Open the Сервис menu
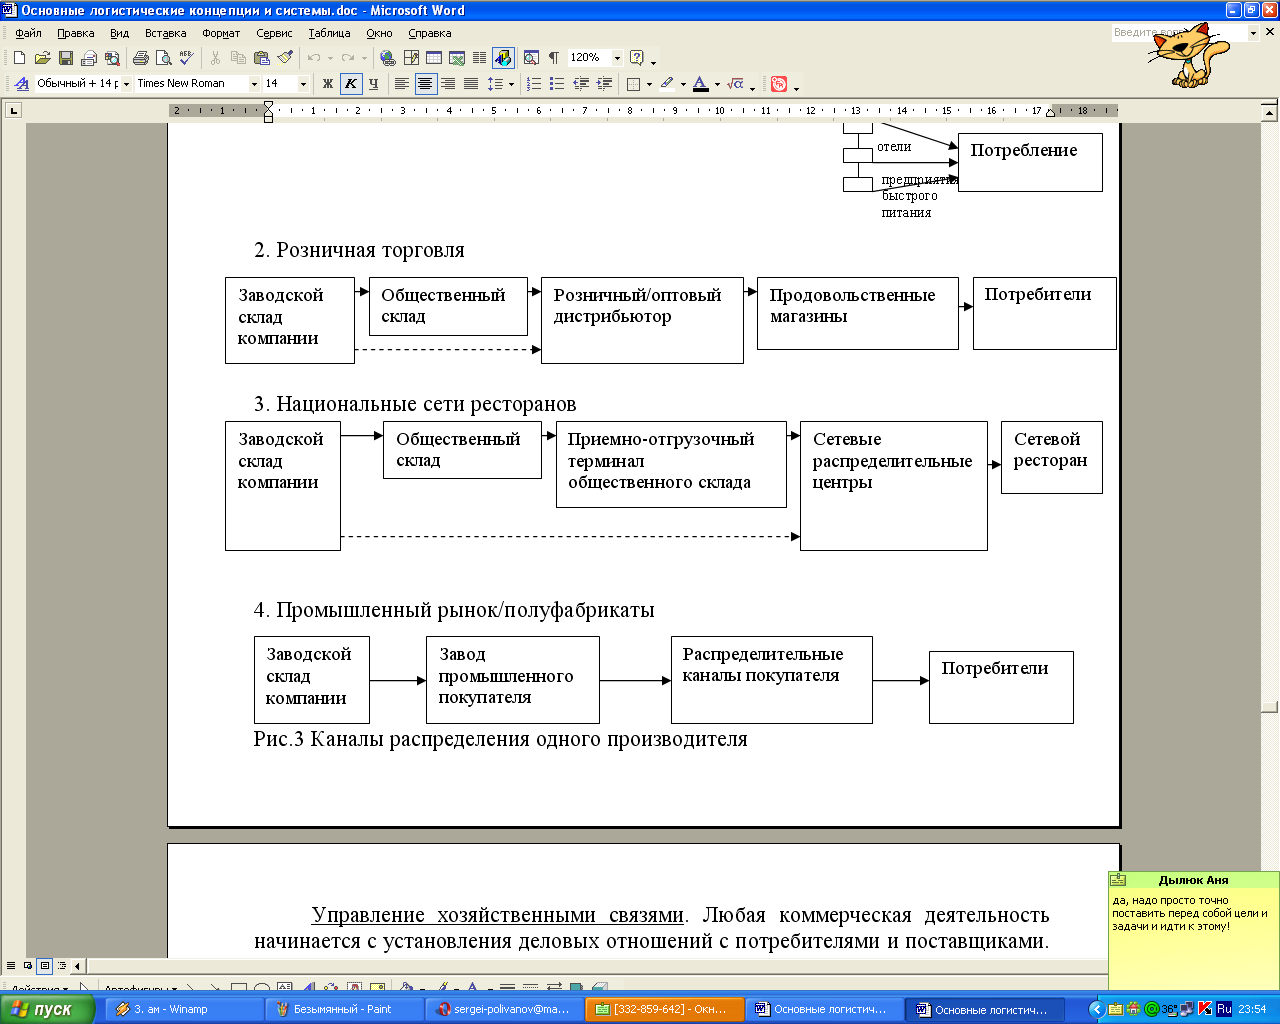Viewport: 1280px width, 1024px height. [274, 33]
